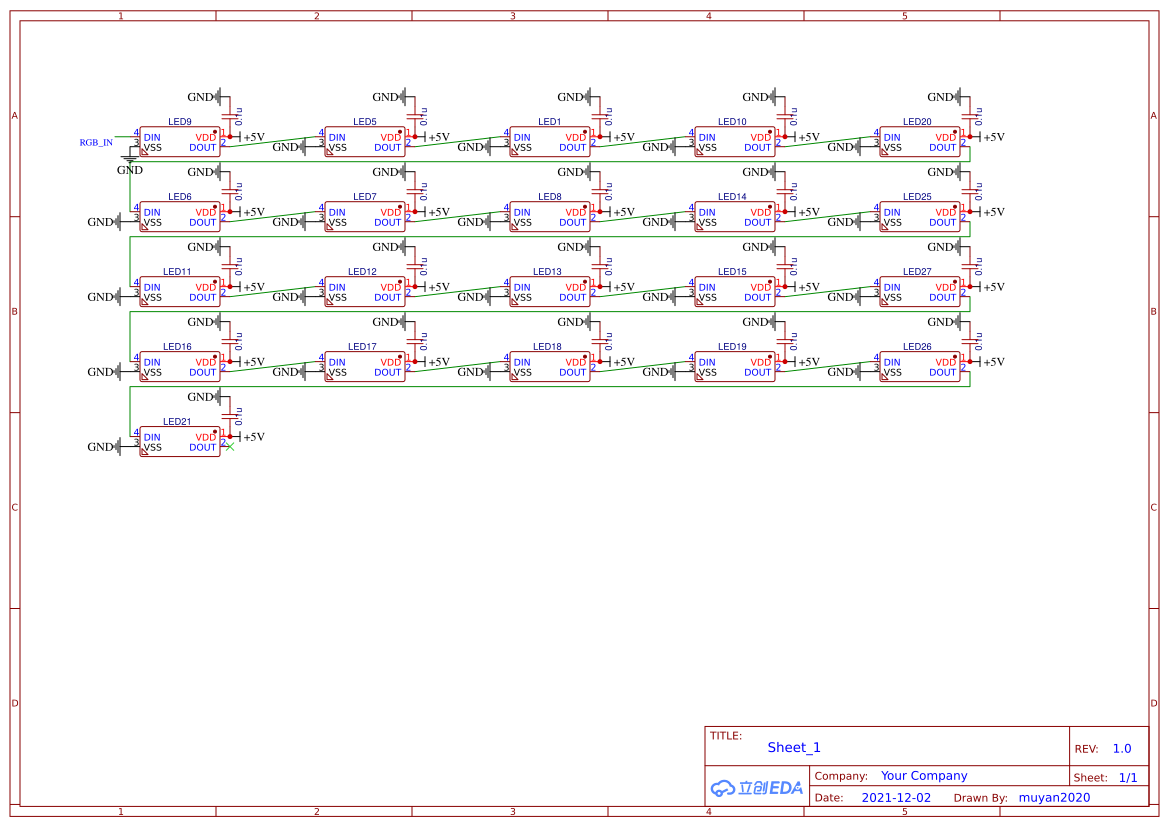Click the ground symbol below RGB_IN
The width and height of the screenshot is (1169, 827).
click(x=130, y=158)
